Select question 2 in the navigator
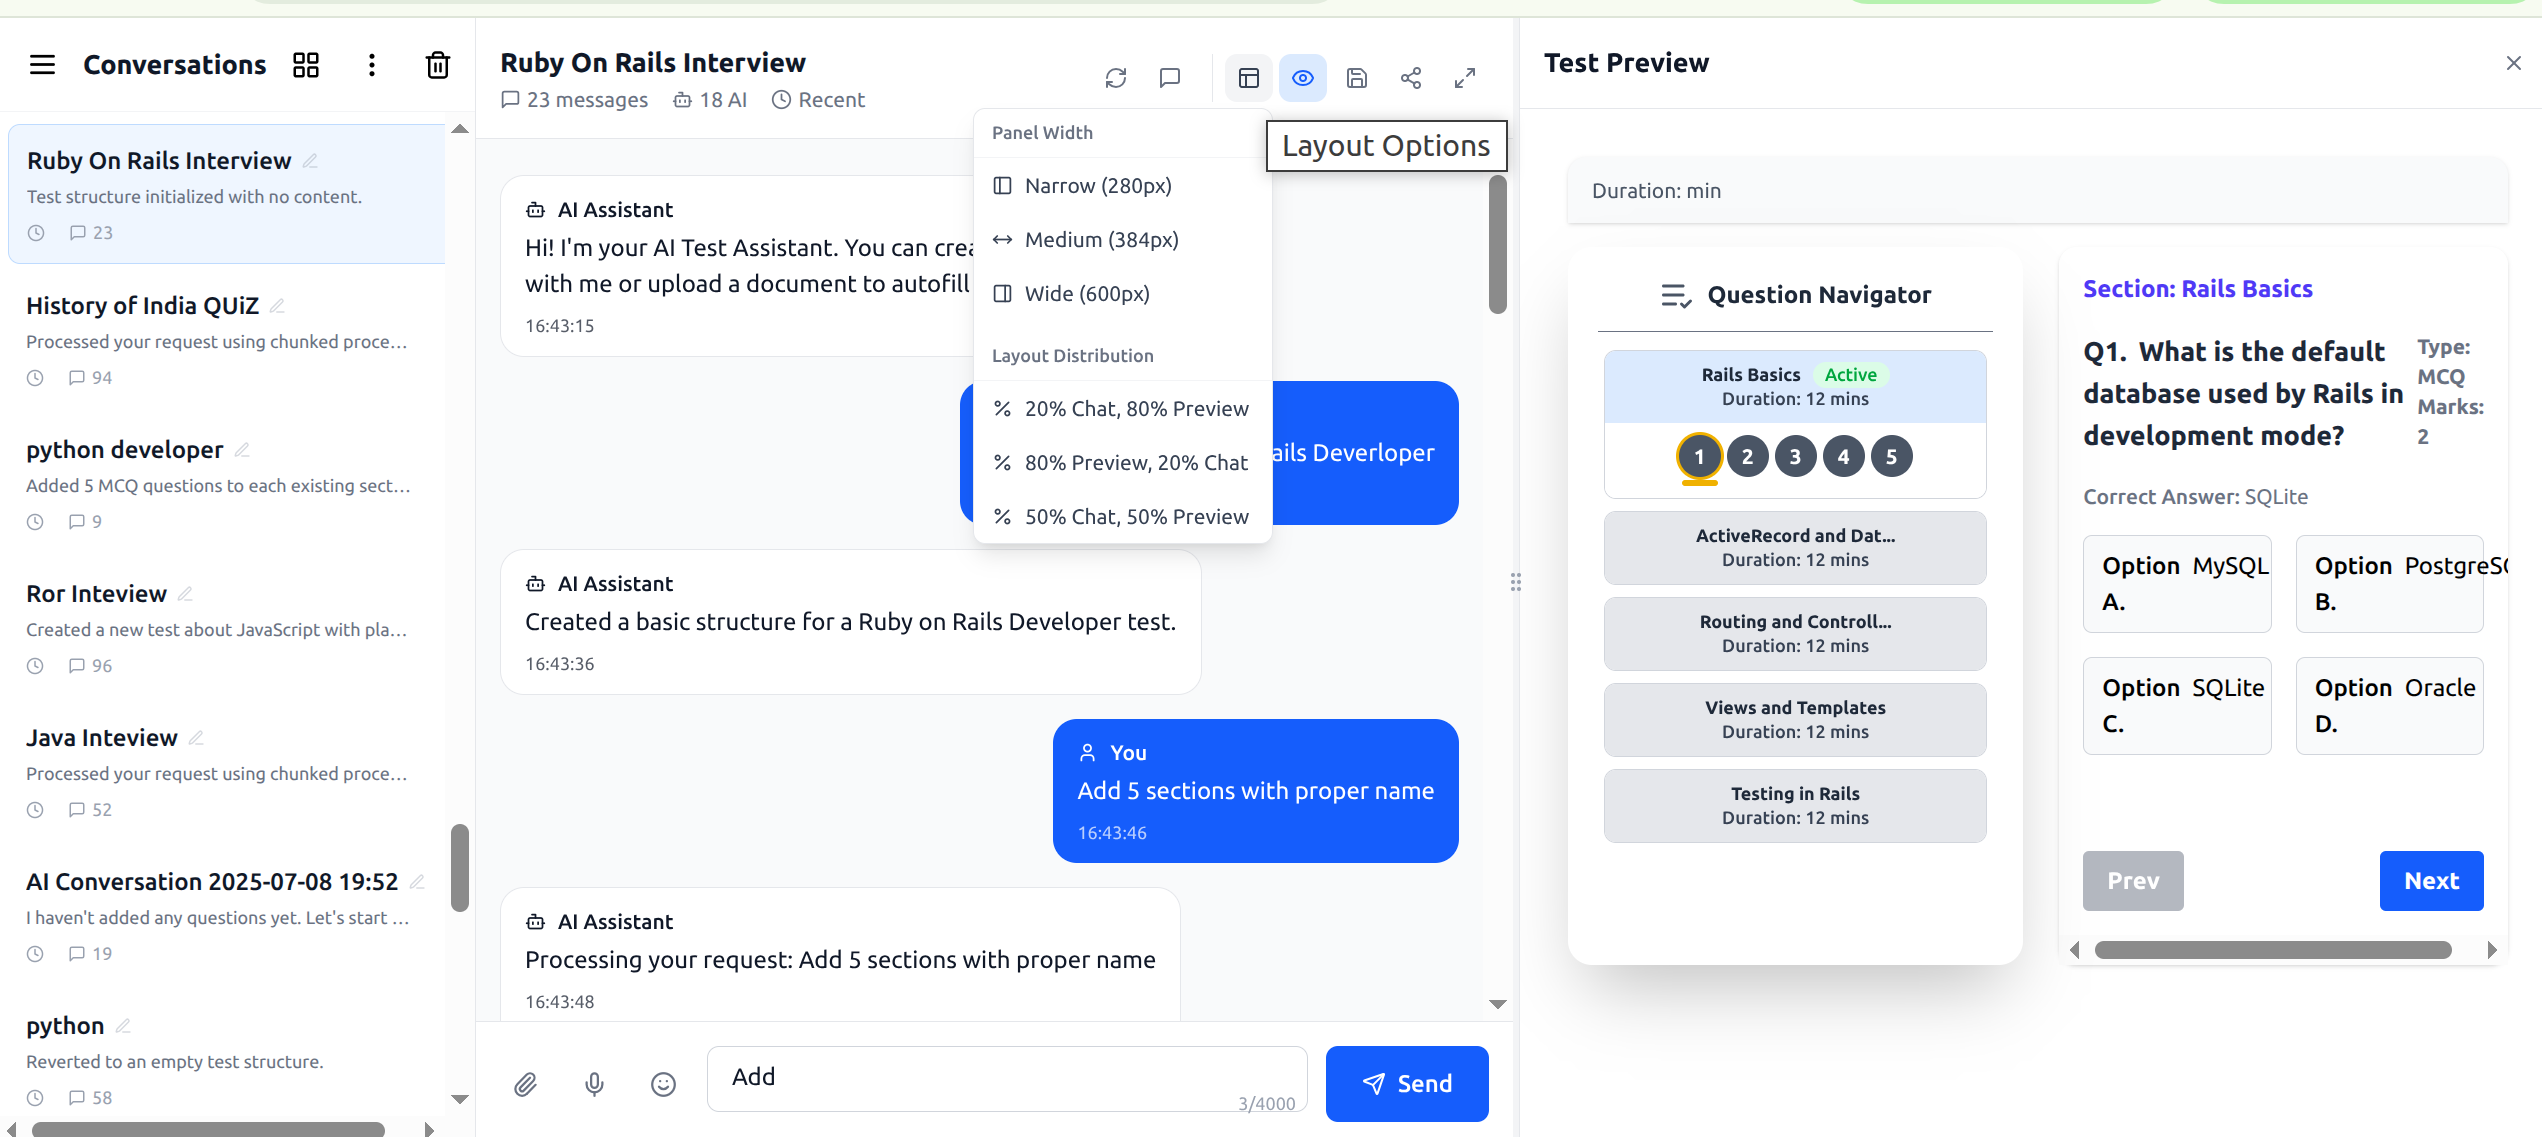Screen dimensions: 2542x1137 [1747, 456]
